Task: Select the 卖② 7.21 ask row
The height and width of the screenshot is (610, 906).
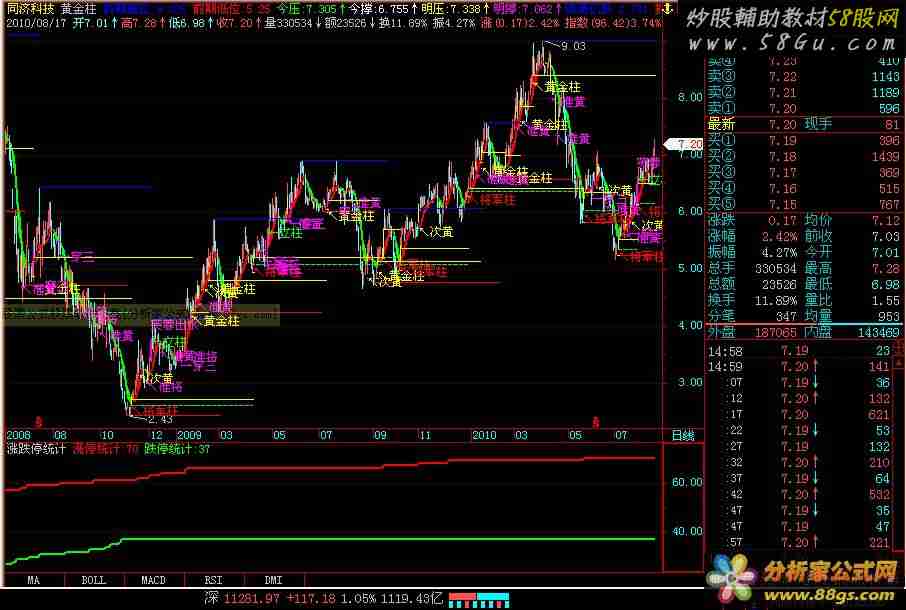Action: (804, 92)
